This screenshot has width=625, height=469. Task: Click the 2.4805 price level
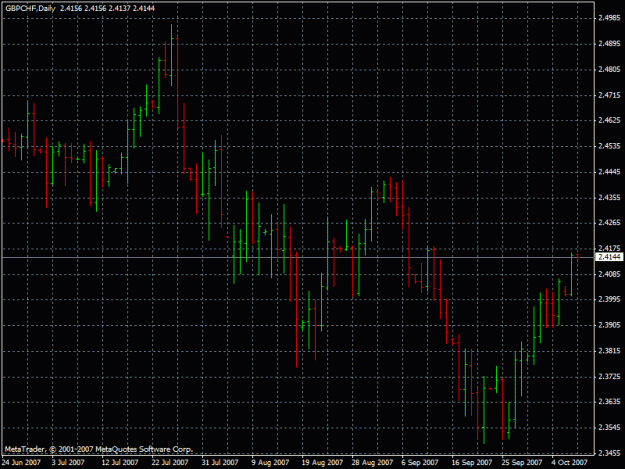(x=609, y=69)
